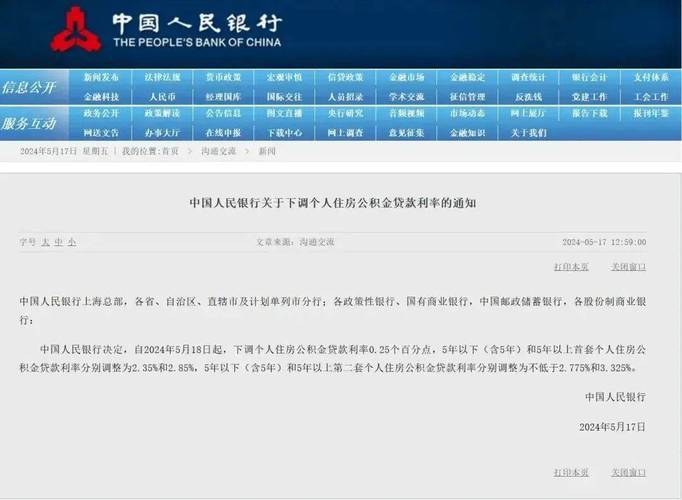Click the notice title 中国人民银行关于下调个人住房公积金贷款利率的通知
Image resolution: width=682 pixels, height=500 pixels.
coord(333,203)
